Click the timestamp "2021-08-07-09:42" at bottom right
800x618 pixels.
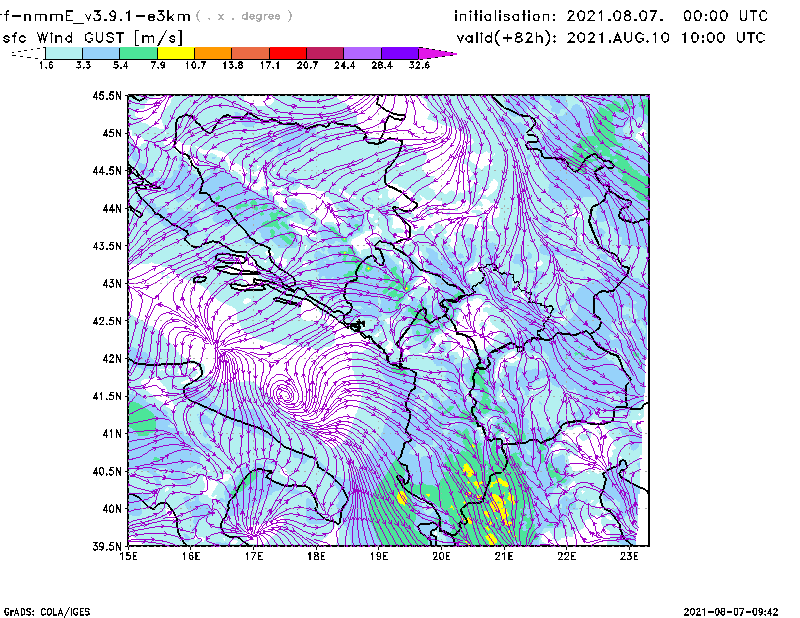732,610
